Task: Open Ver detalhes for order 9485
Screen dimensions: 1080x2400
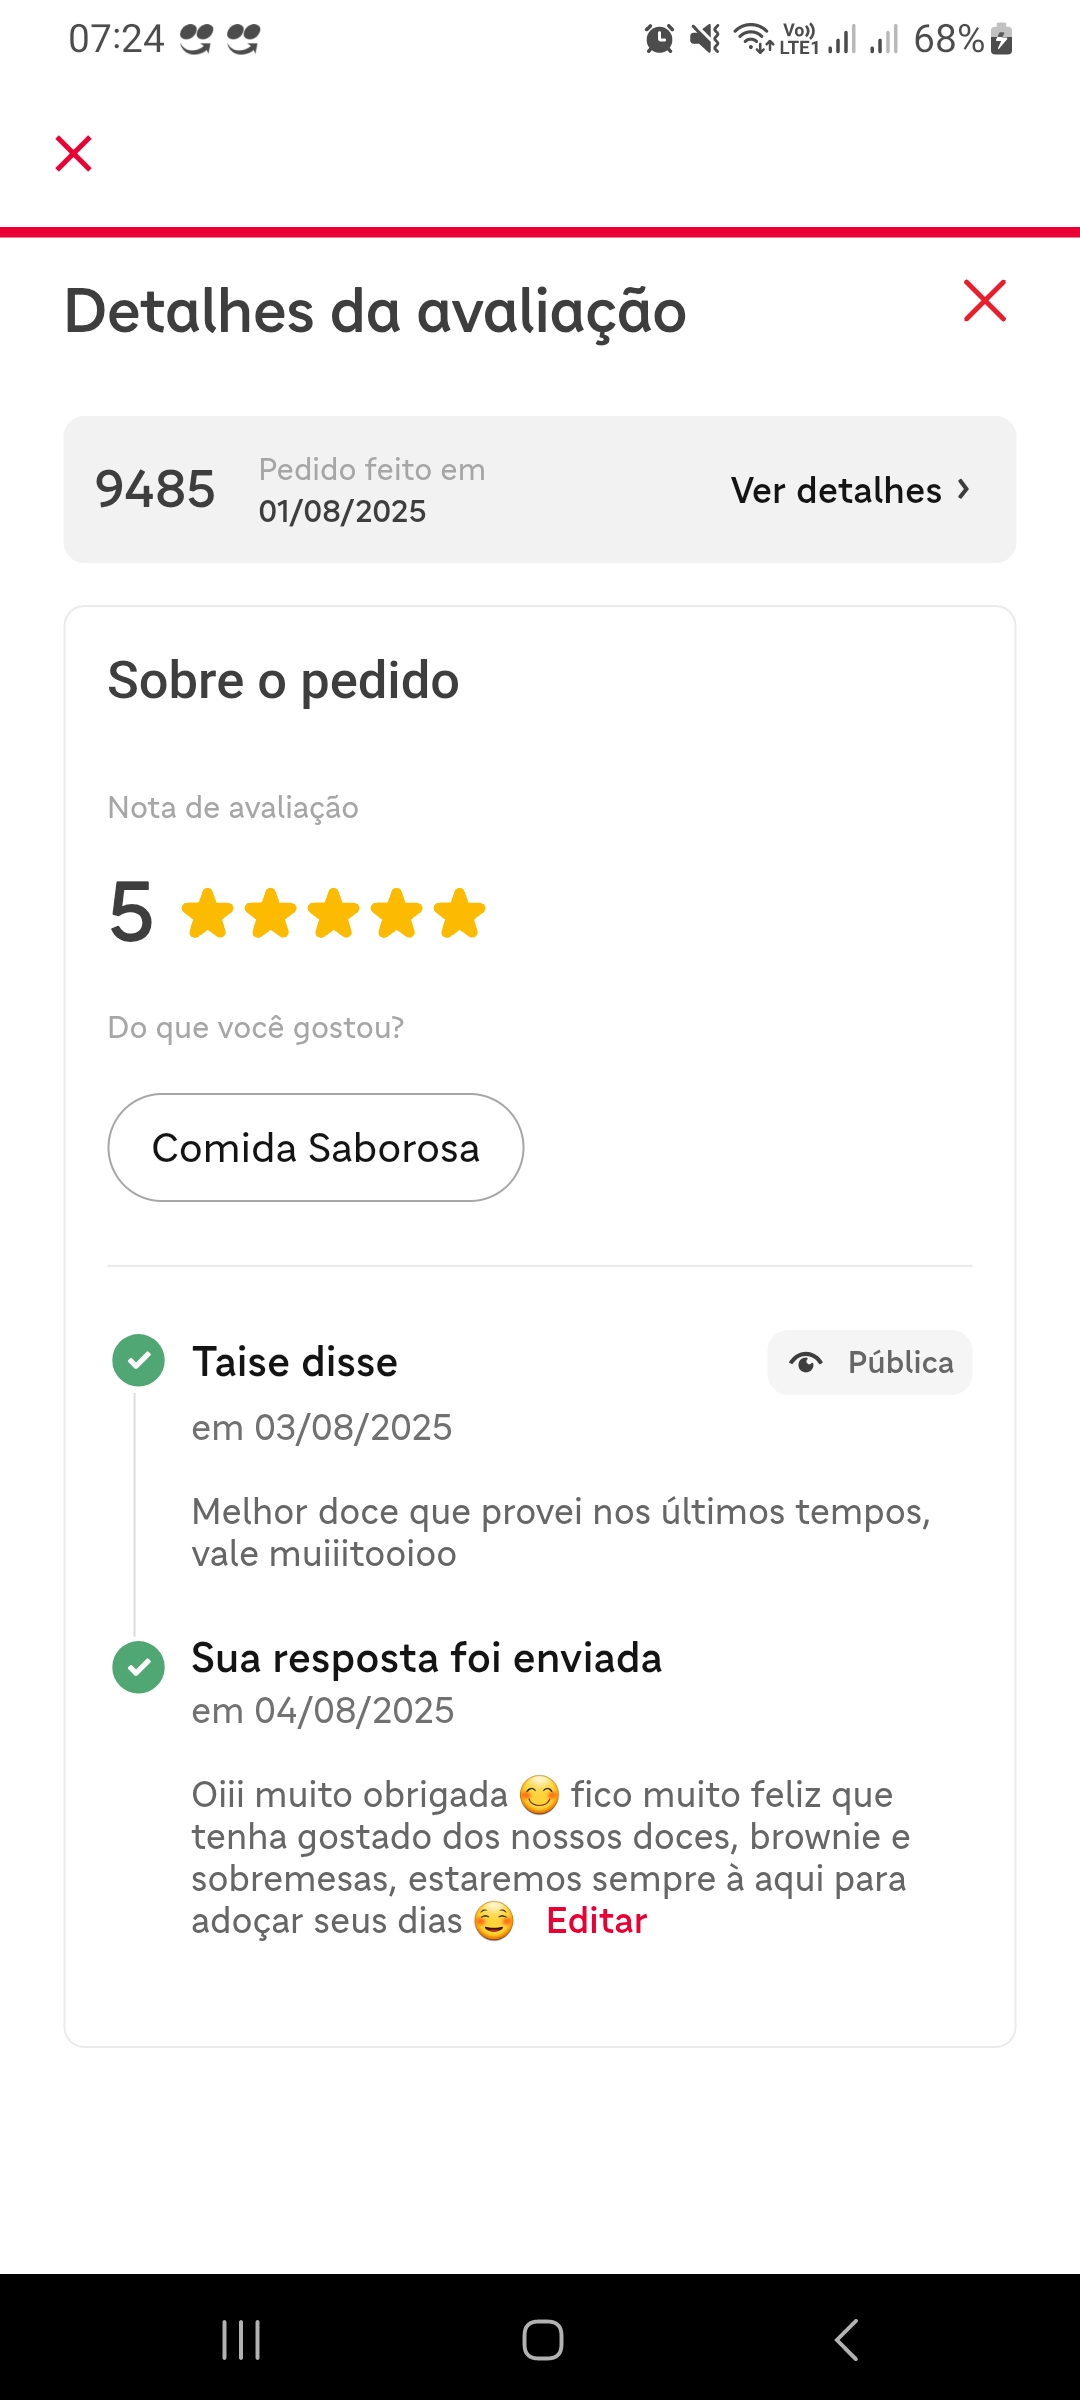Action: [x=850, y=490]
